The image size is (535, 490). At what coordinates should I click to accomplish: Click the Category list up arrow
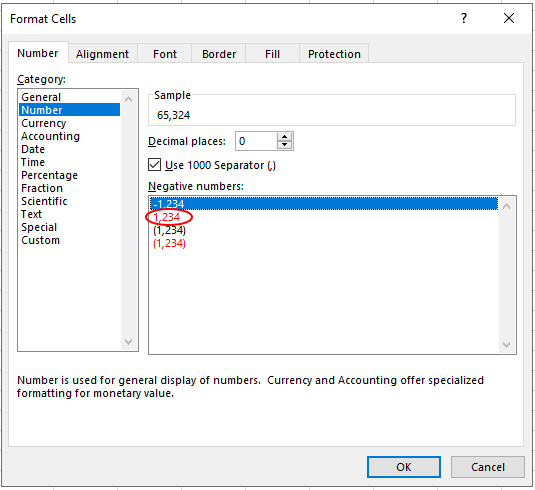click(129, 99)
